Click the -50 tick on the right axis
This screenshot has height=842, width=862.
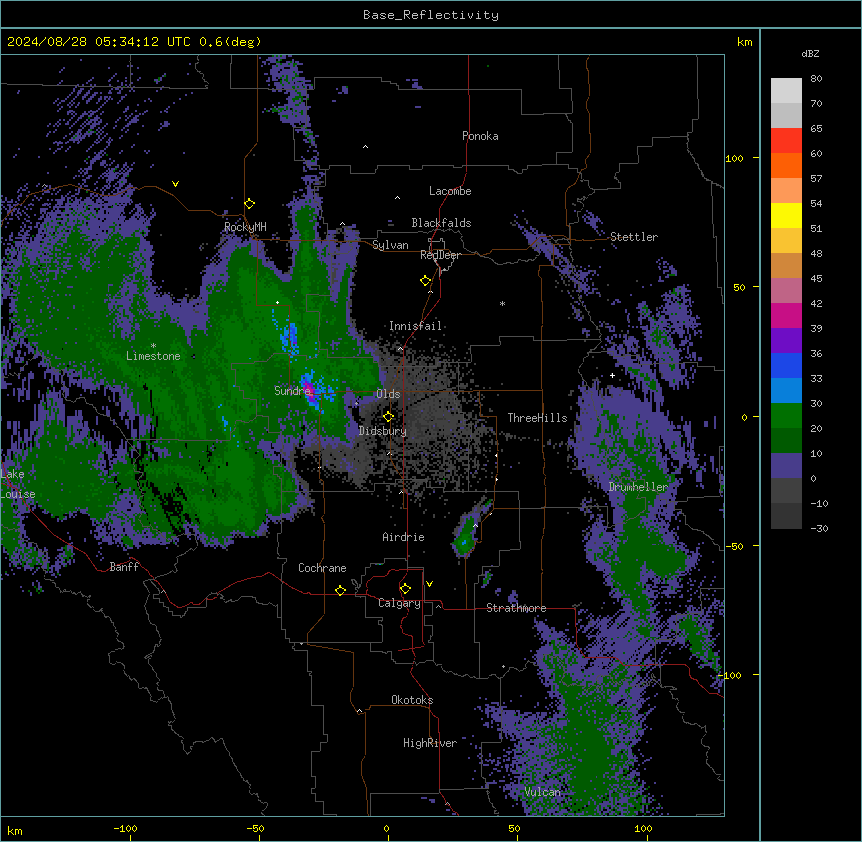point(734,546)
